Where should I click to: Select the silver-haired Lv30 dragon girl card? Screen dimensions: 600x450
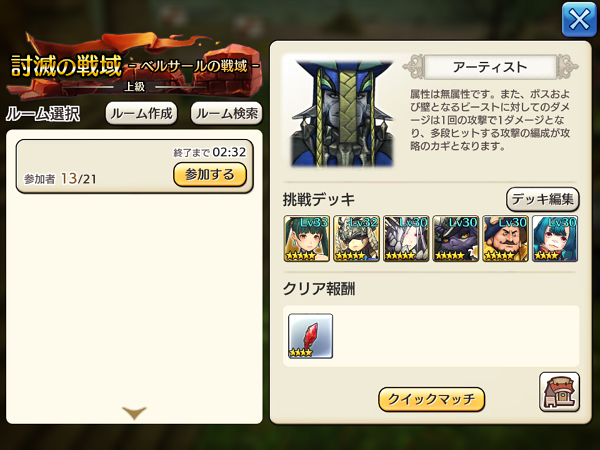coord(406,238)
